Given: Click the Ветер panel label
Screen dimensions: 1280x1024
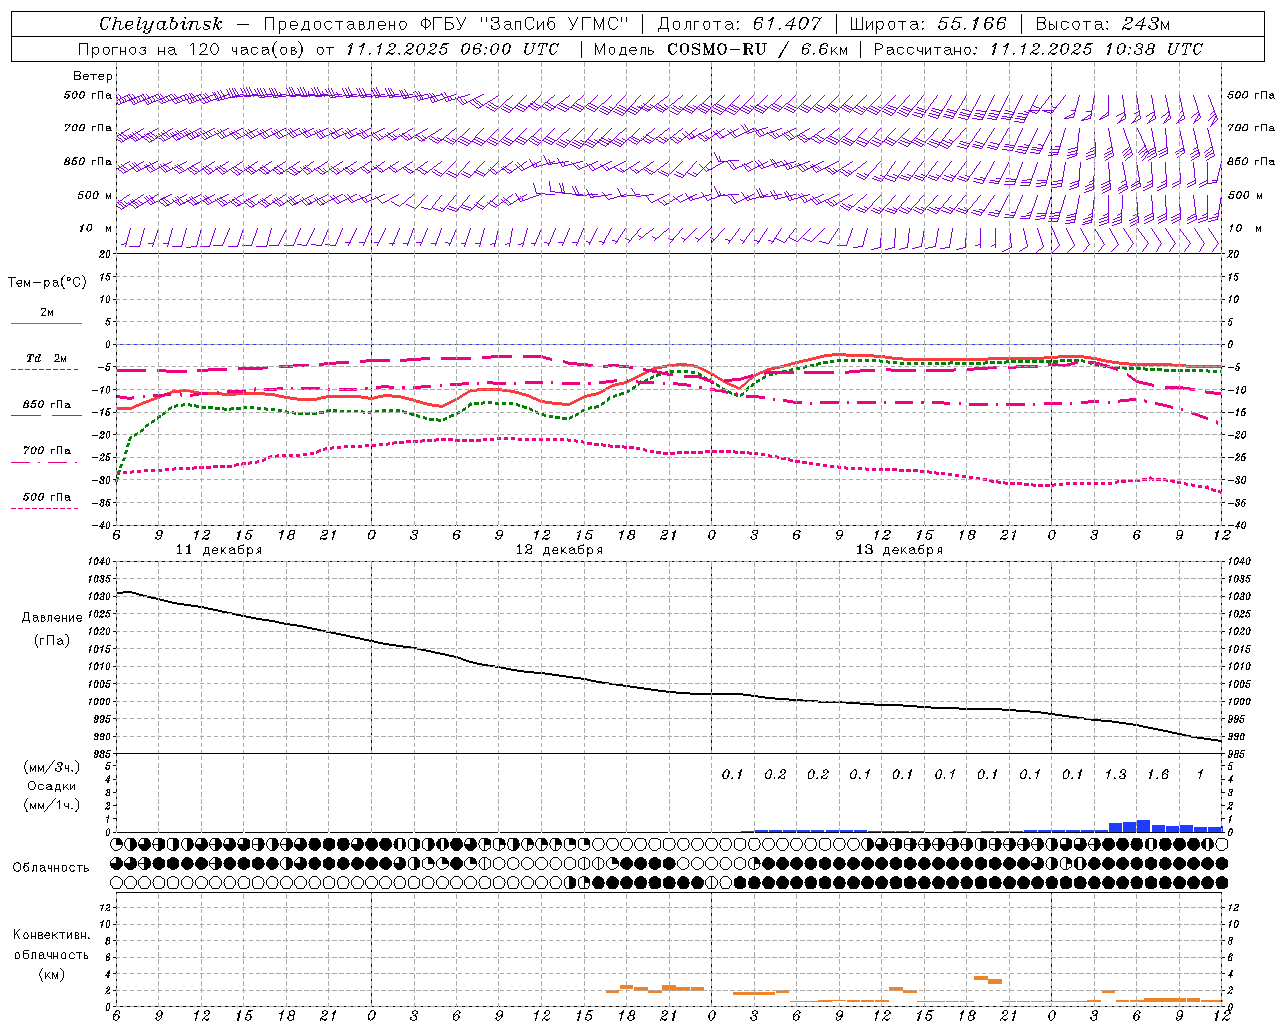Looking at the screenshot, I should (93, 76).
